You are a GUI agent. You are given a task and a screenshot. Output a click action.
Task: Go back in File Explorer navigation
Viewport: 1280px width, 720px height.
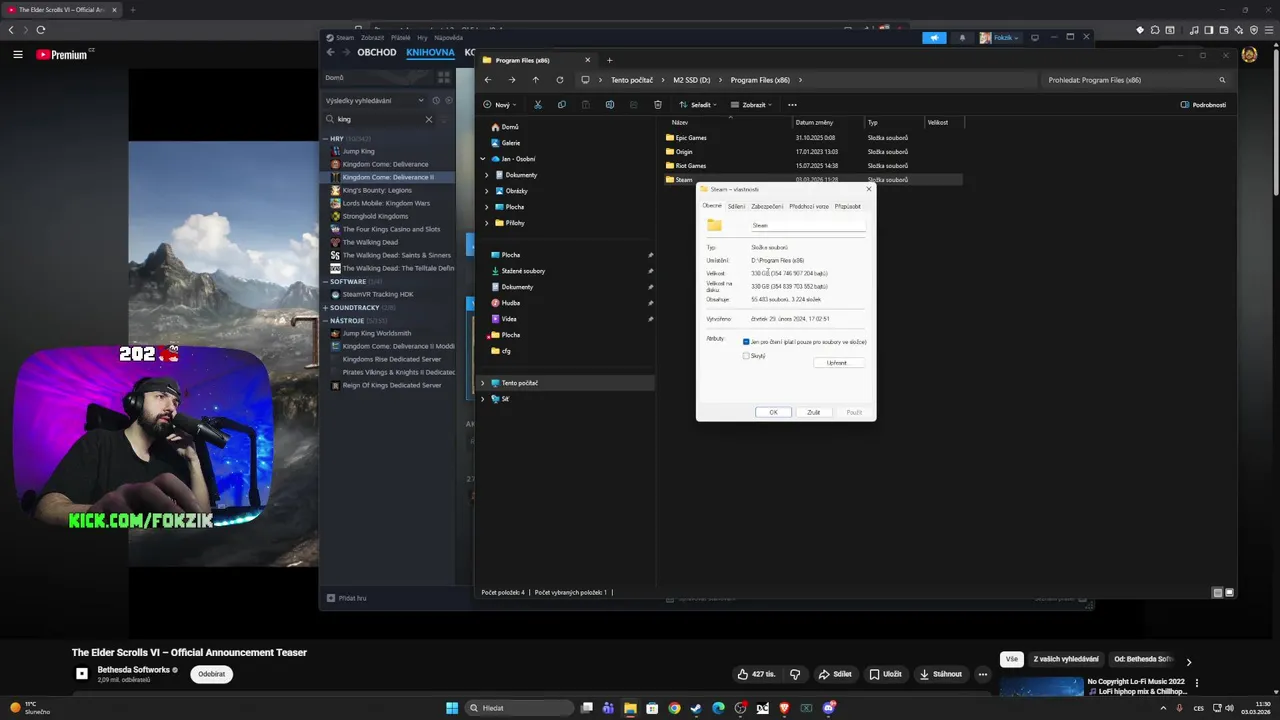488,80
